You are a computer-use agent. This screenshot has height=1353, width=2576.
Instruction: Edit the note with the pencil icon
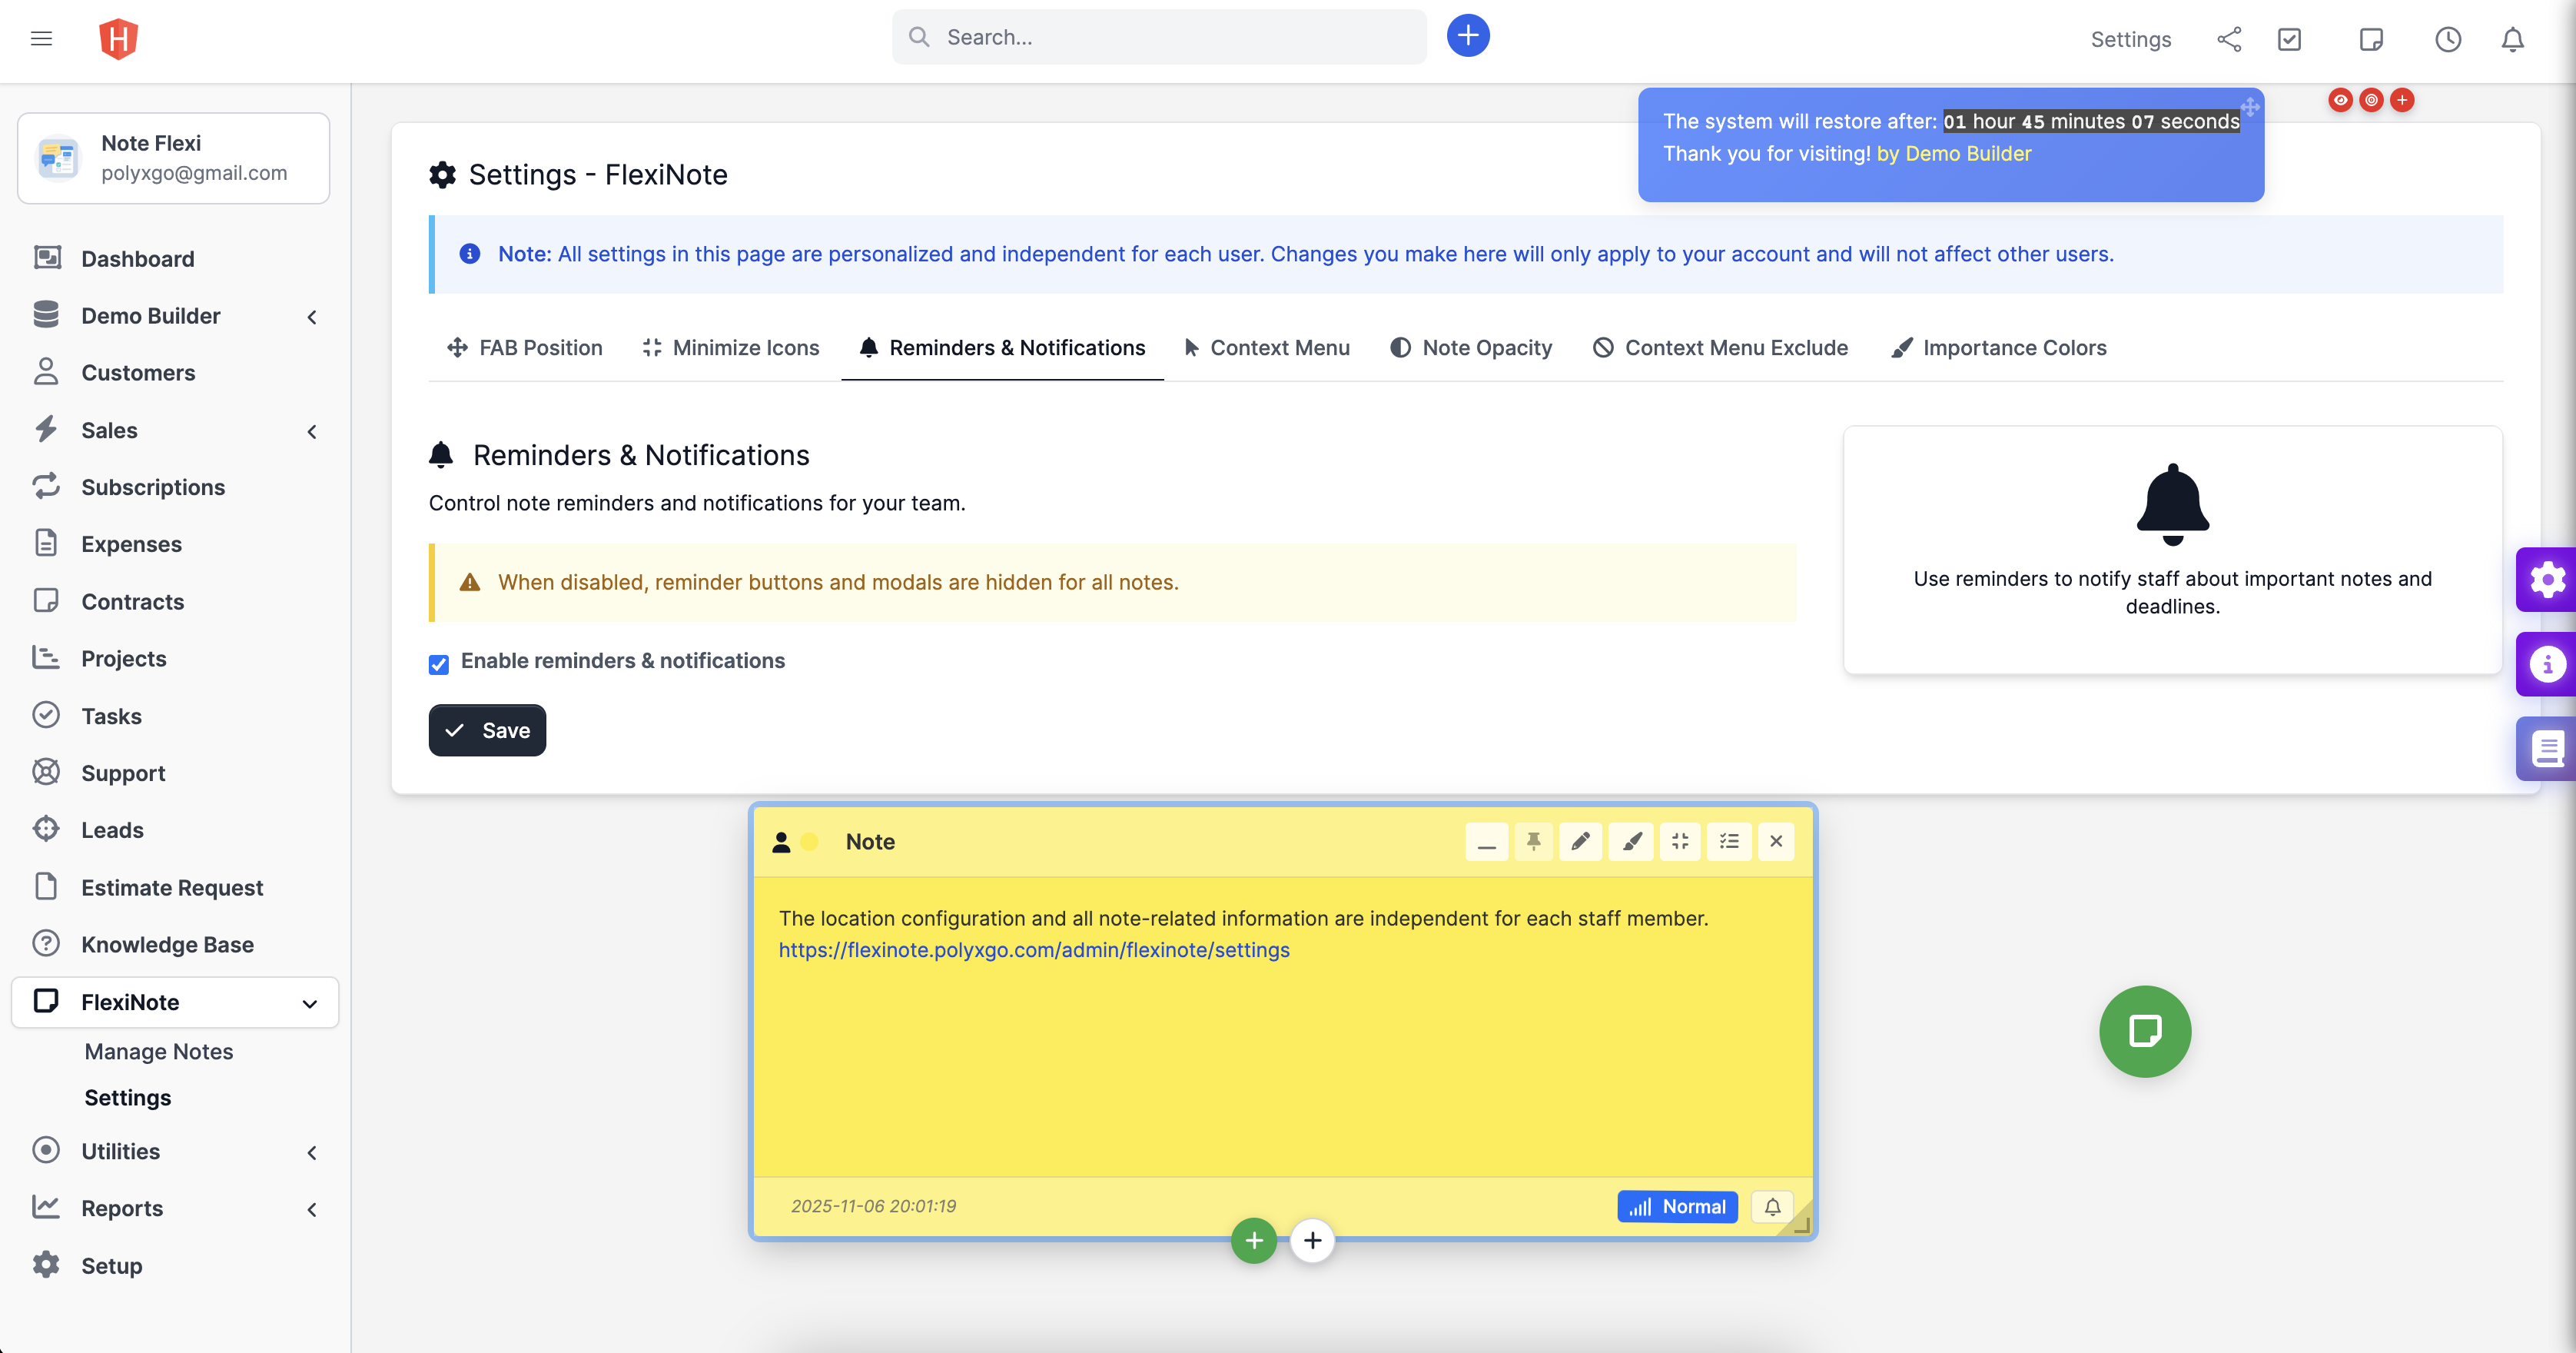click(x=1580, y=842)
